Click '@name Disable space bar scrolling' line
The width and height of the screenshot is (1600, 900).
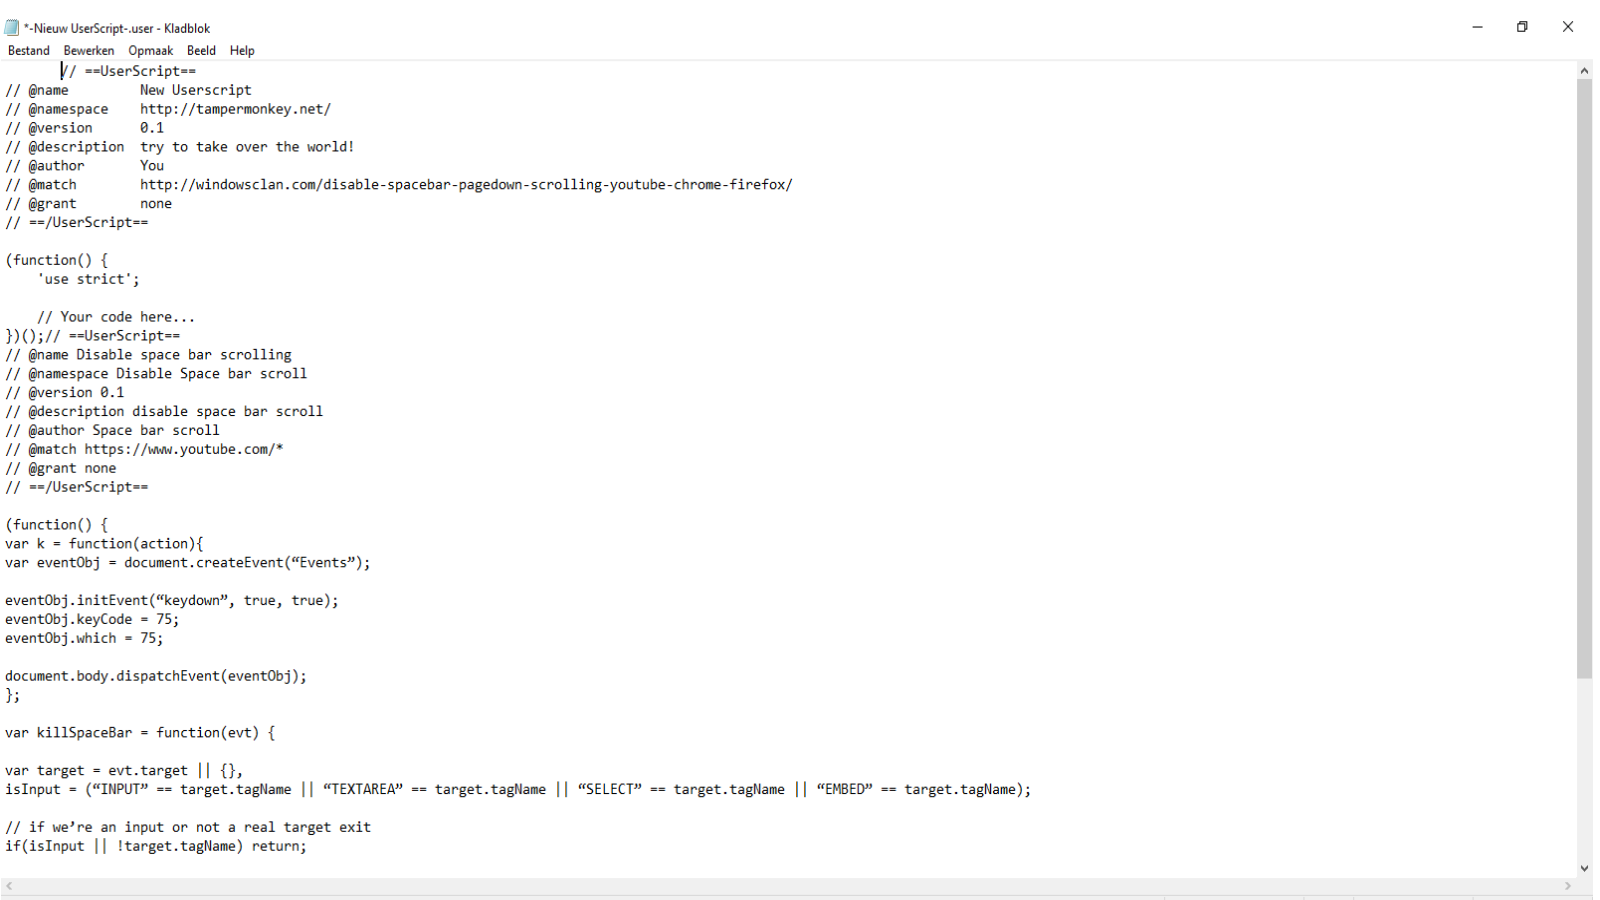148,354
